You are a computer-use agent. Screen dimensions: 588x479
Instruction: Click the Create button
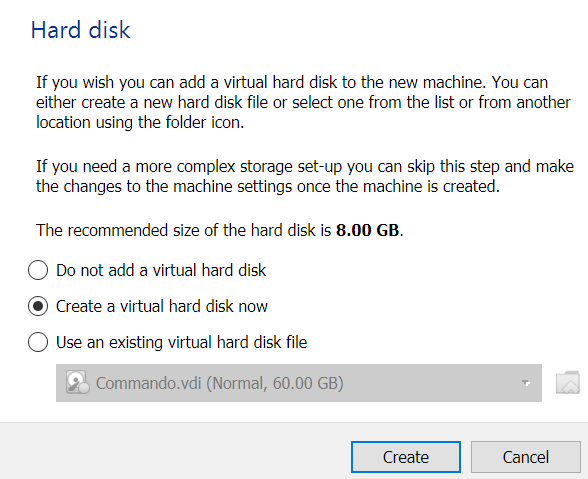[x=406, y=457]
